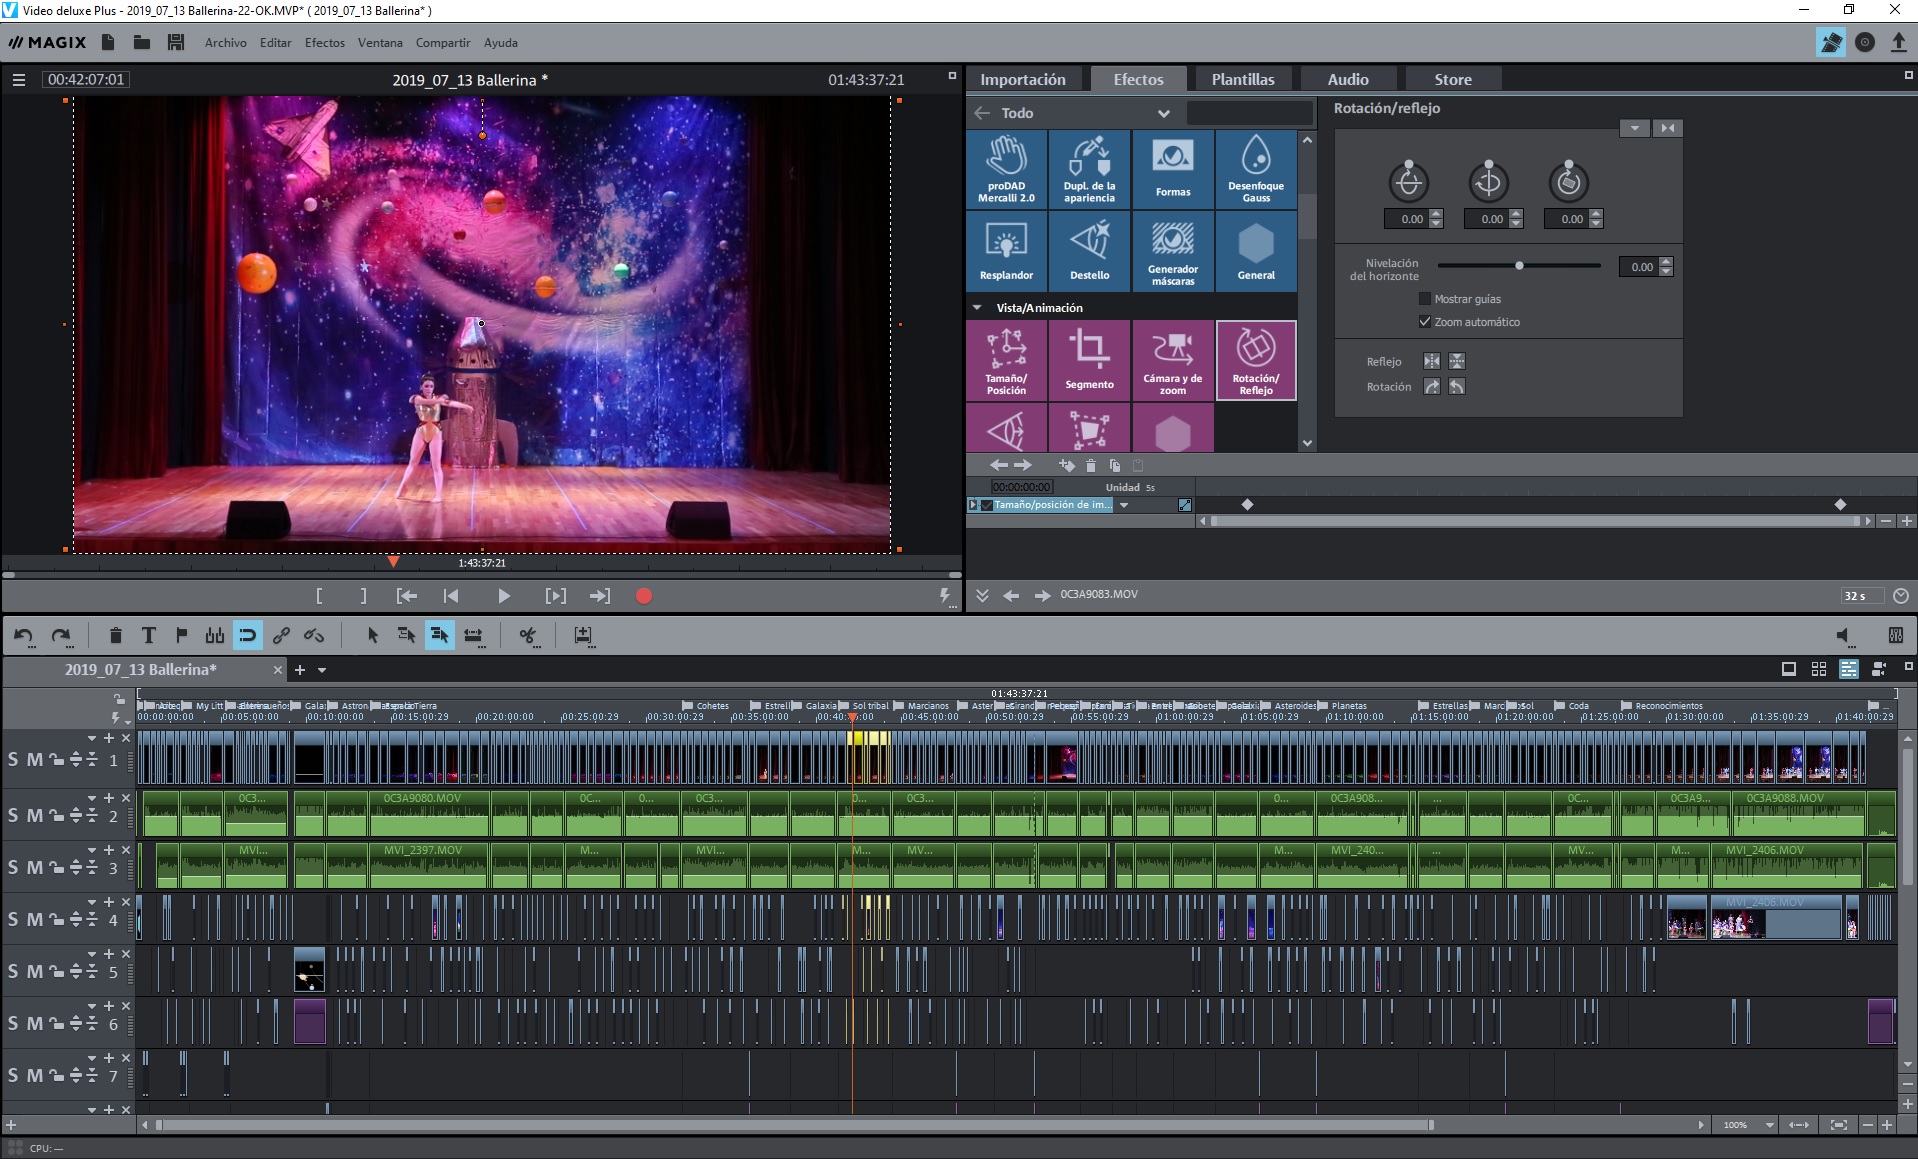Solo track 1 with S button

pos(13,760)
